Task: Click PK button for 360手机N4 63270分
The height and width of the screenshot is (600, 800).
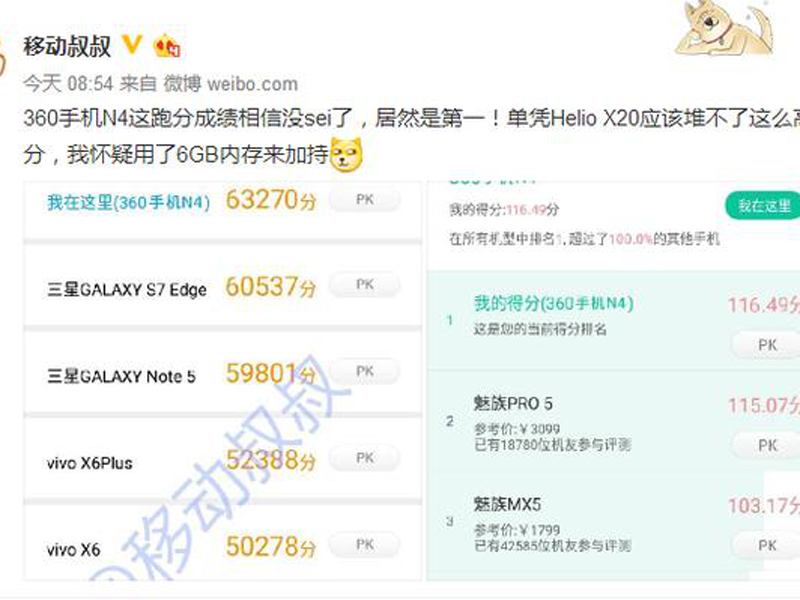Action: [x=365, y=199]
